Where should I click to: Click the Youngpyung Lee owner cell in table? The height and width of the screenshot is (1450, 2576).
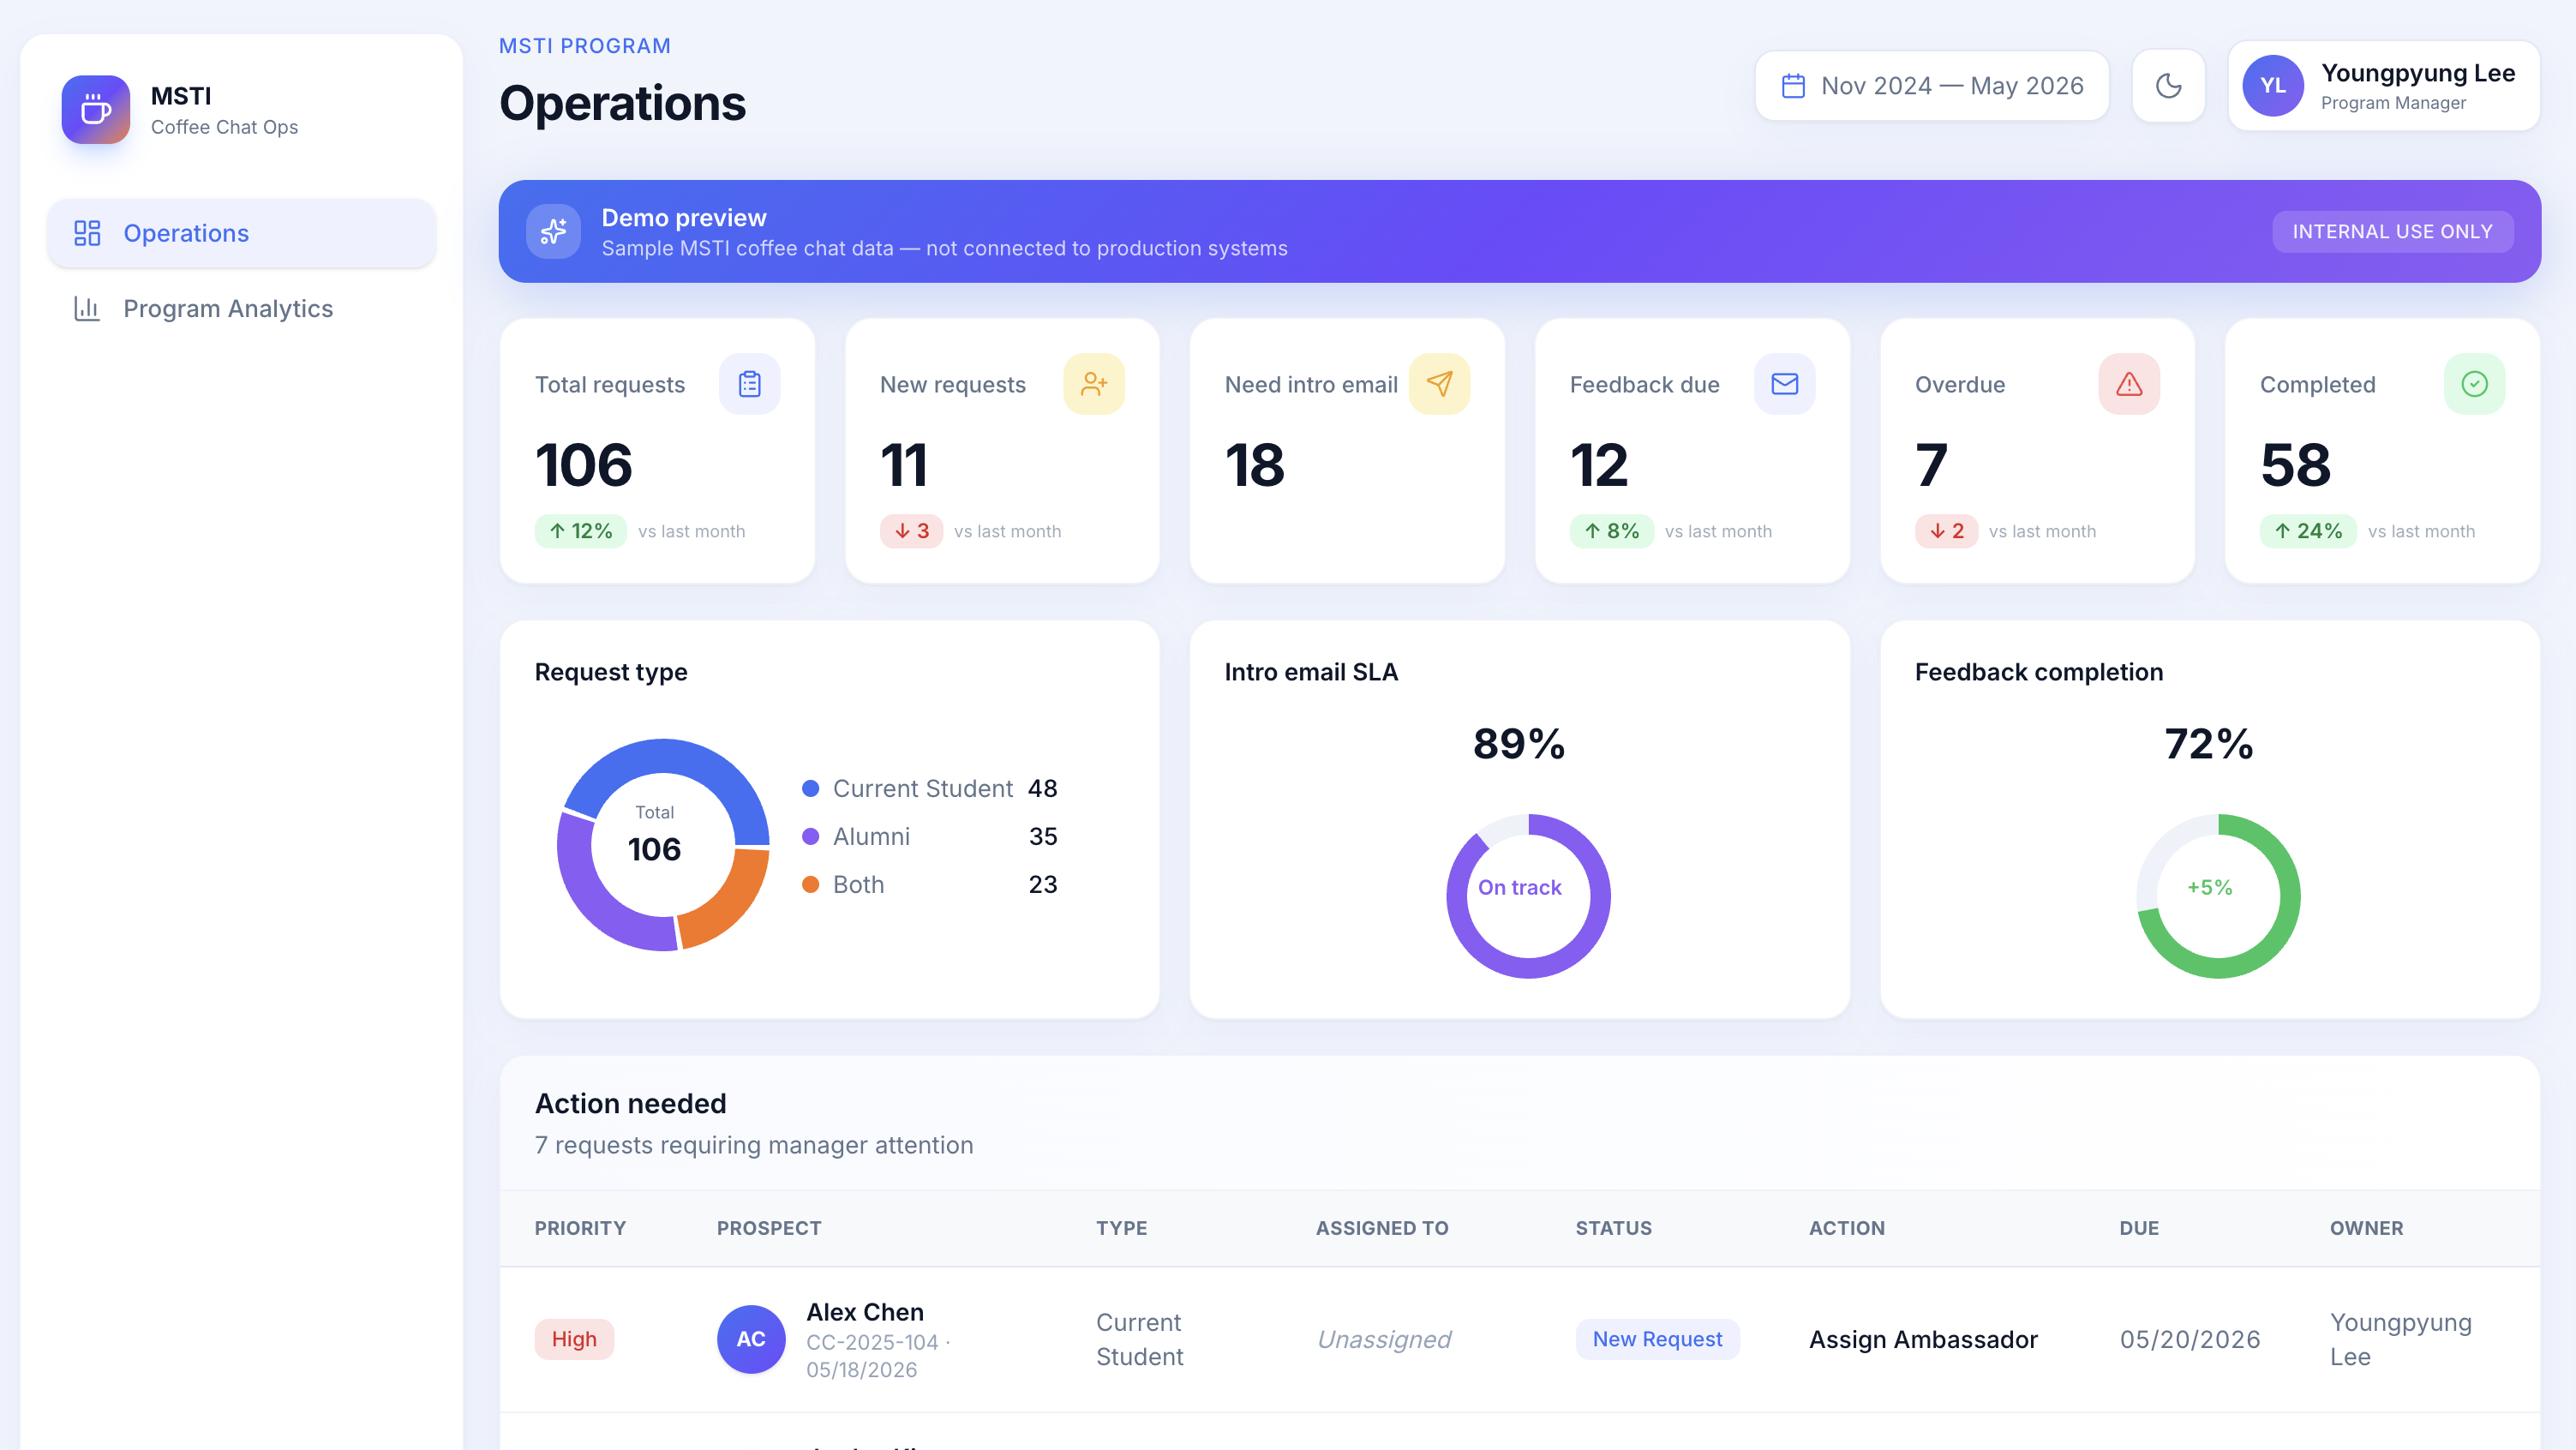(x=2400, y=1339)
